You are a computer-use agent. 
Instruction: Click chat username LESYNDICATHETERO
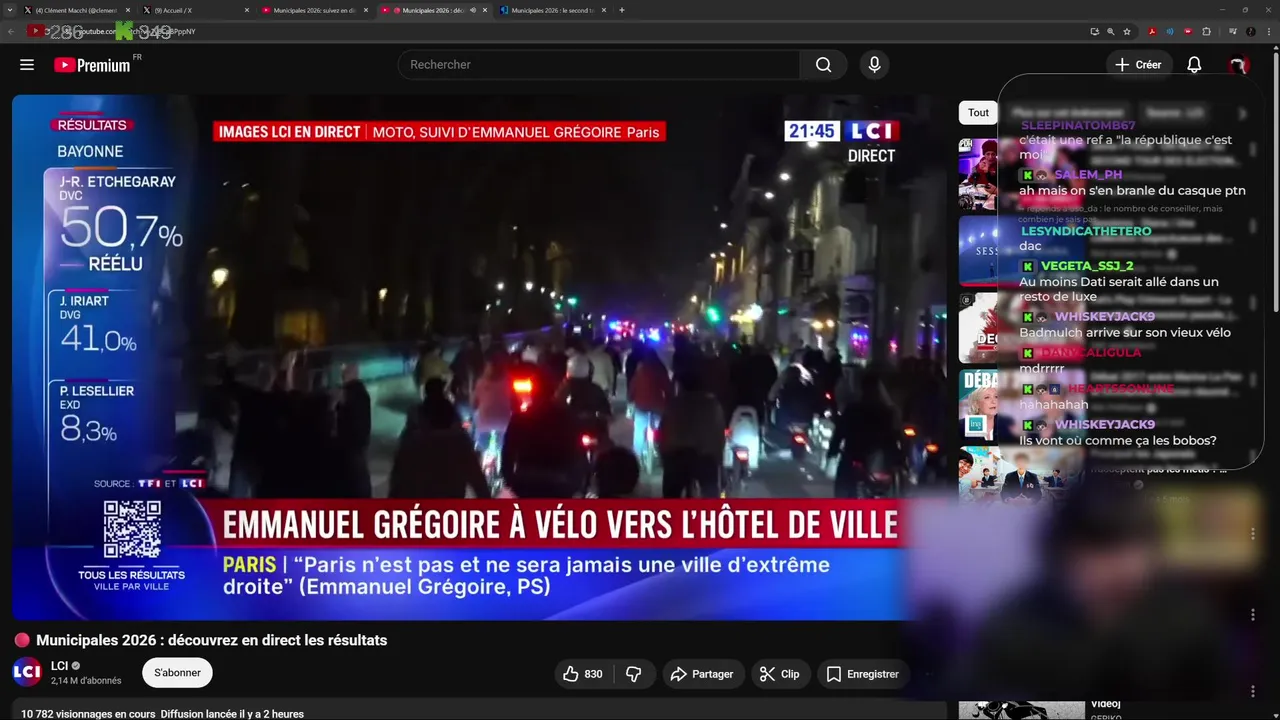[x=1086, y=231]
